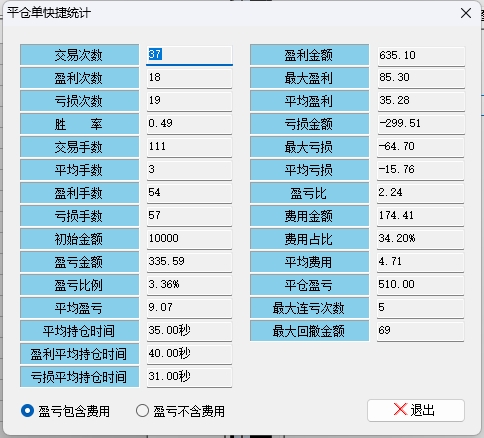Click the blue 平仓盈亏 label
484x438 pixels.
point(309,285)
